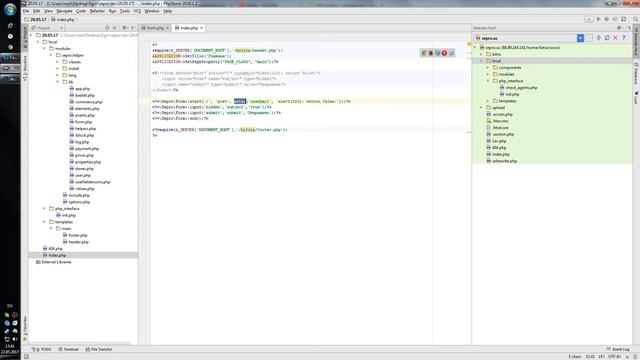The image size is (640, 360).
Task: Open the File menu
Action: tap(26, 11)
